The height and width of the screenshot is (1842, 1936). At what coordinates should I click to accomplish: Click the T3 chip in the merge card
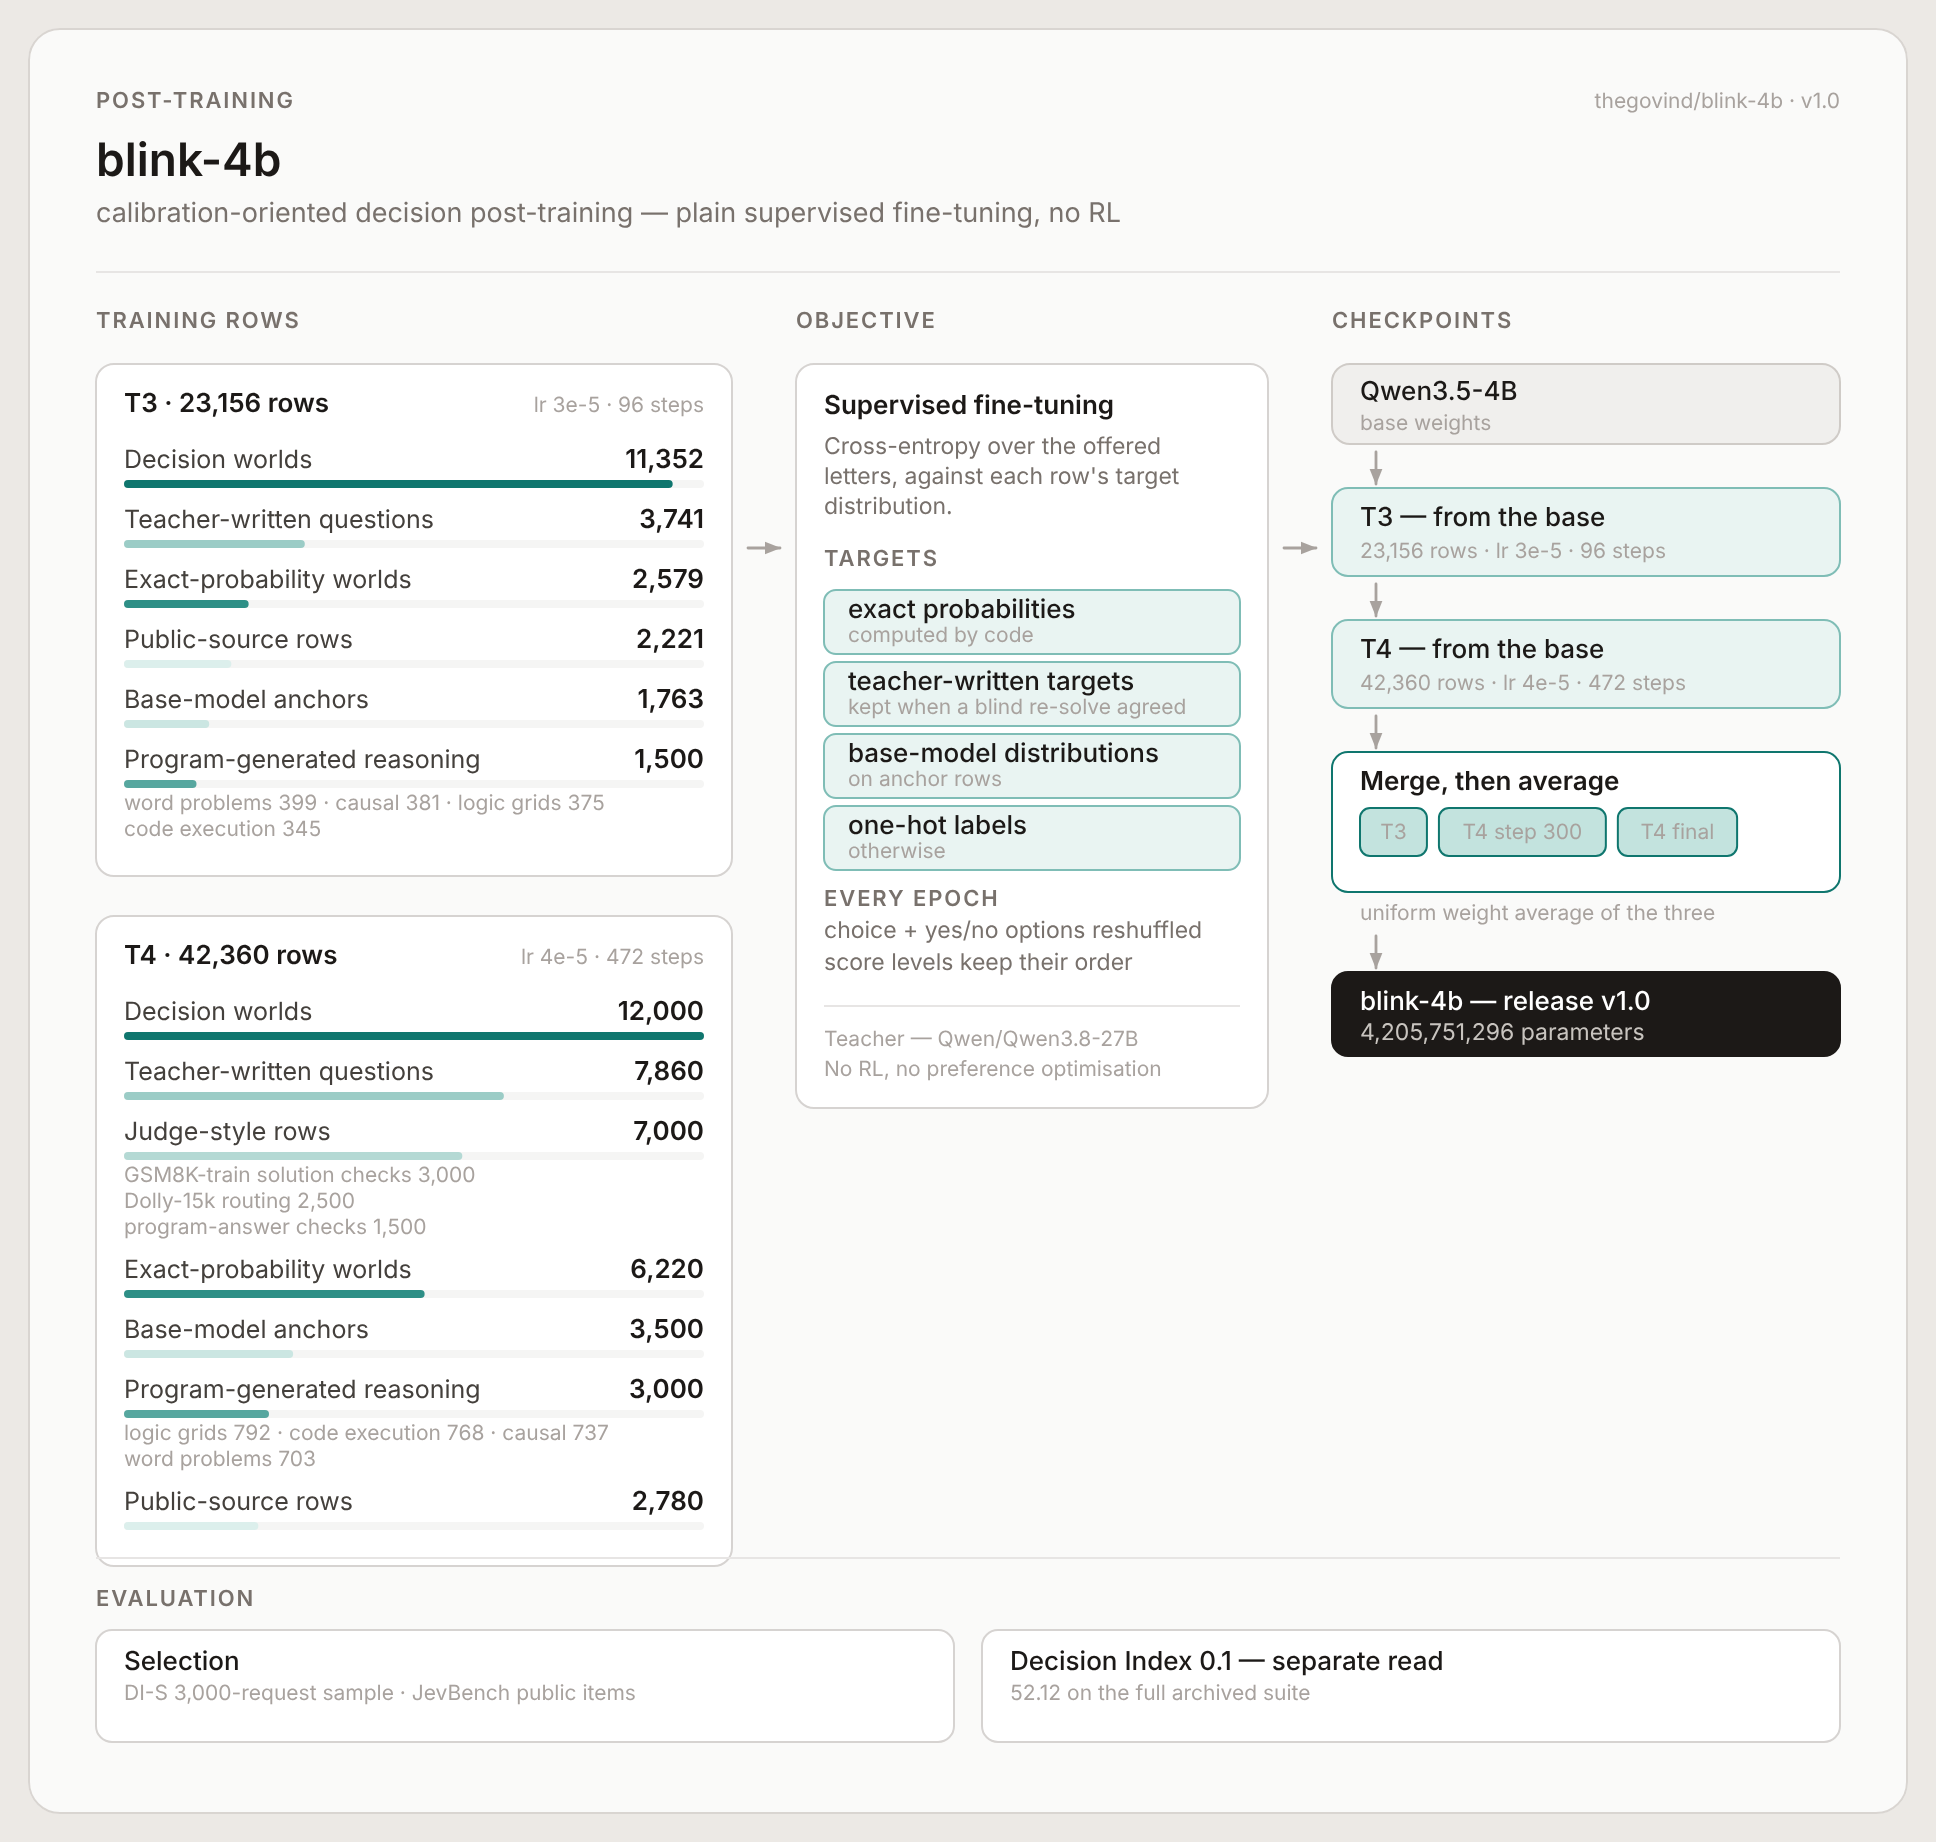pyautogui.click(x=1393, y=832)
